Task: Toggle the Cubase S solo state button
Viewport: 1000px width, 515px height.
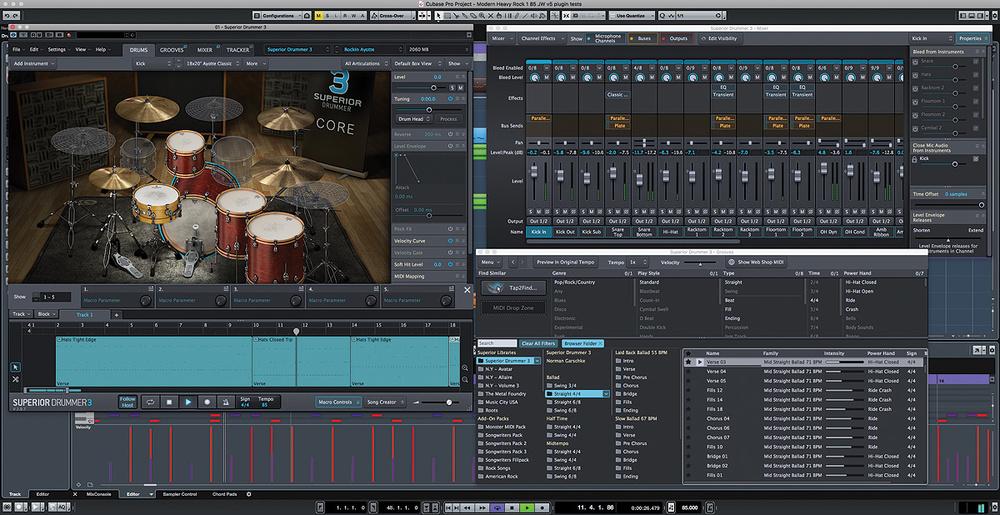Action: click(x=328, y=15)
